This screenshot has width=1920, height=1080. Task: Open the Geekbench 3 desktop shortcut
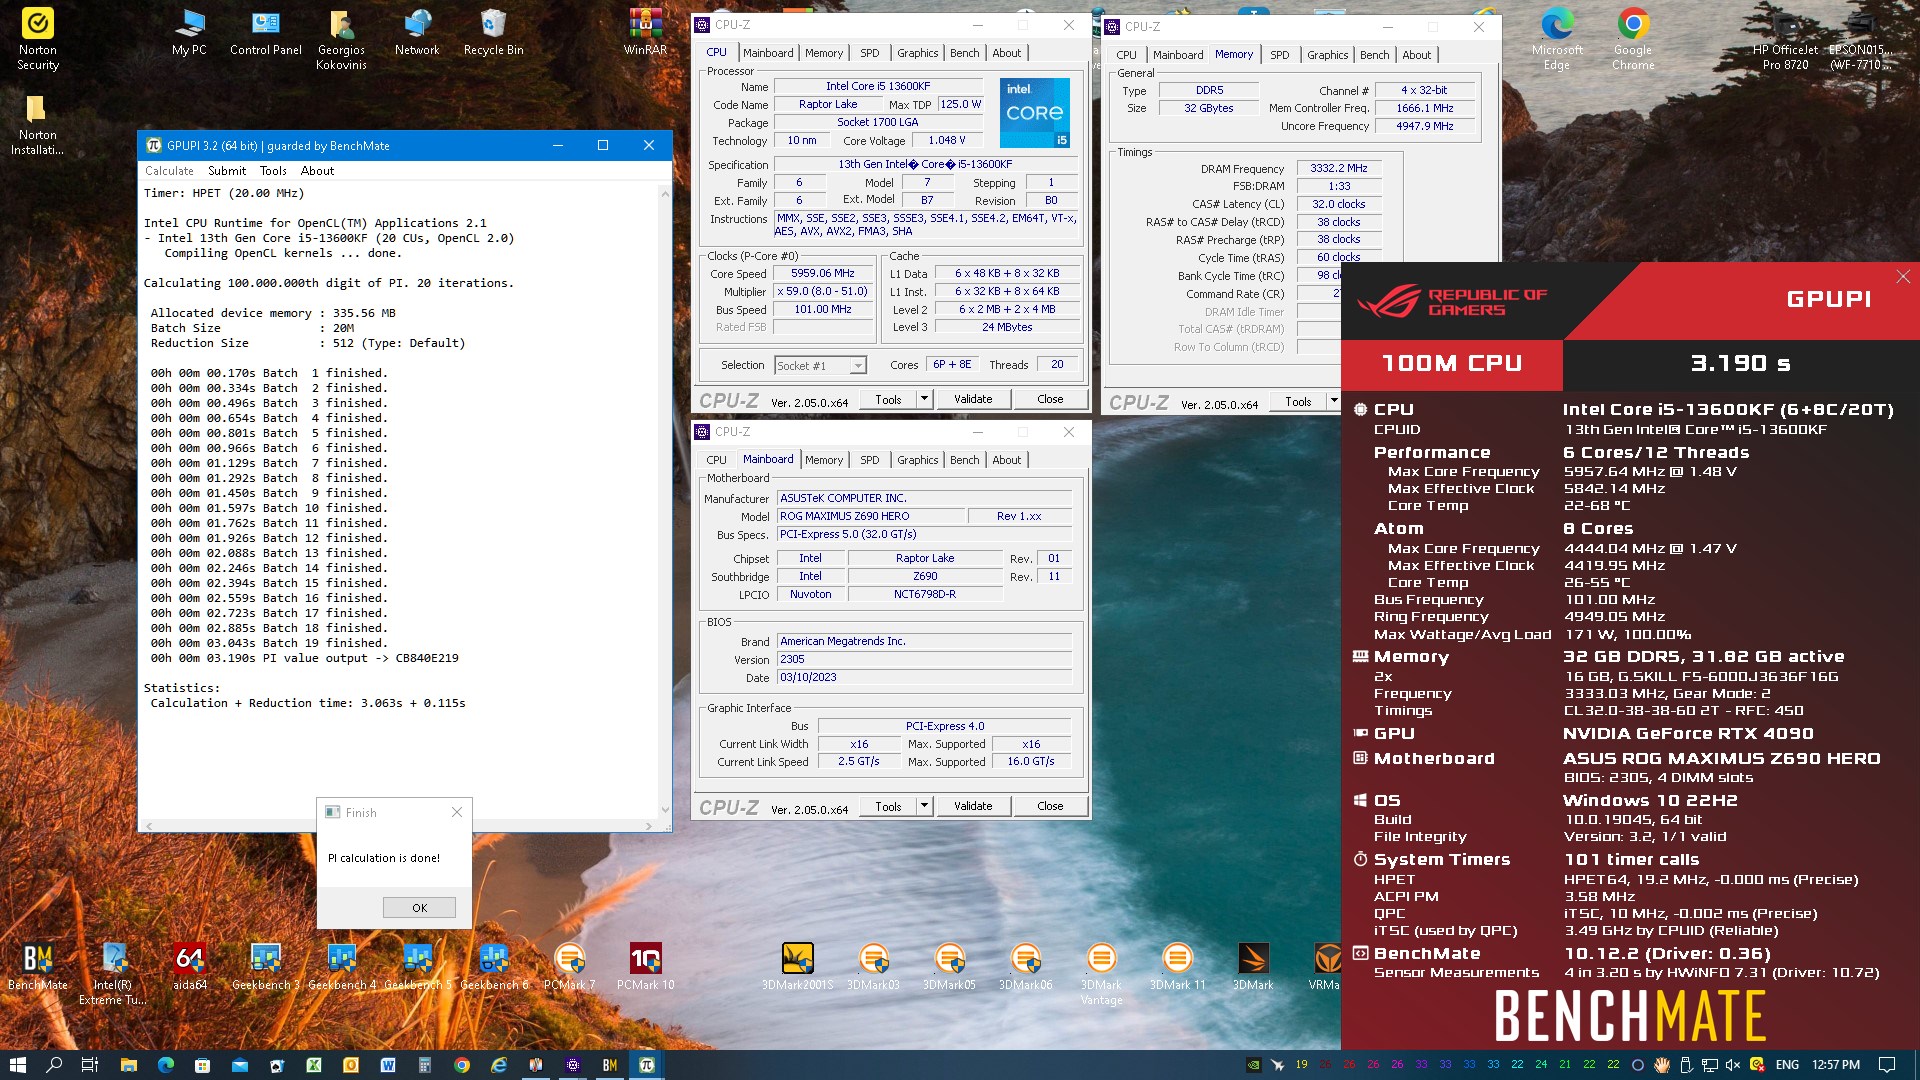[x=265, y=966]
